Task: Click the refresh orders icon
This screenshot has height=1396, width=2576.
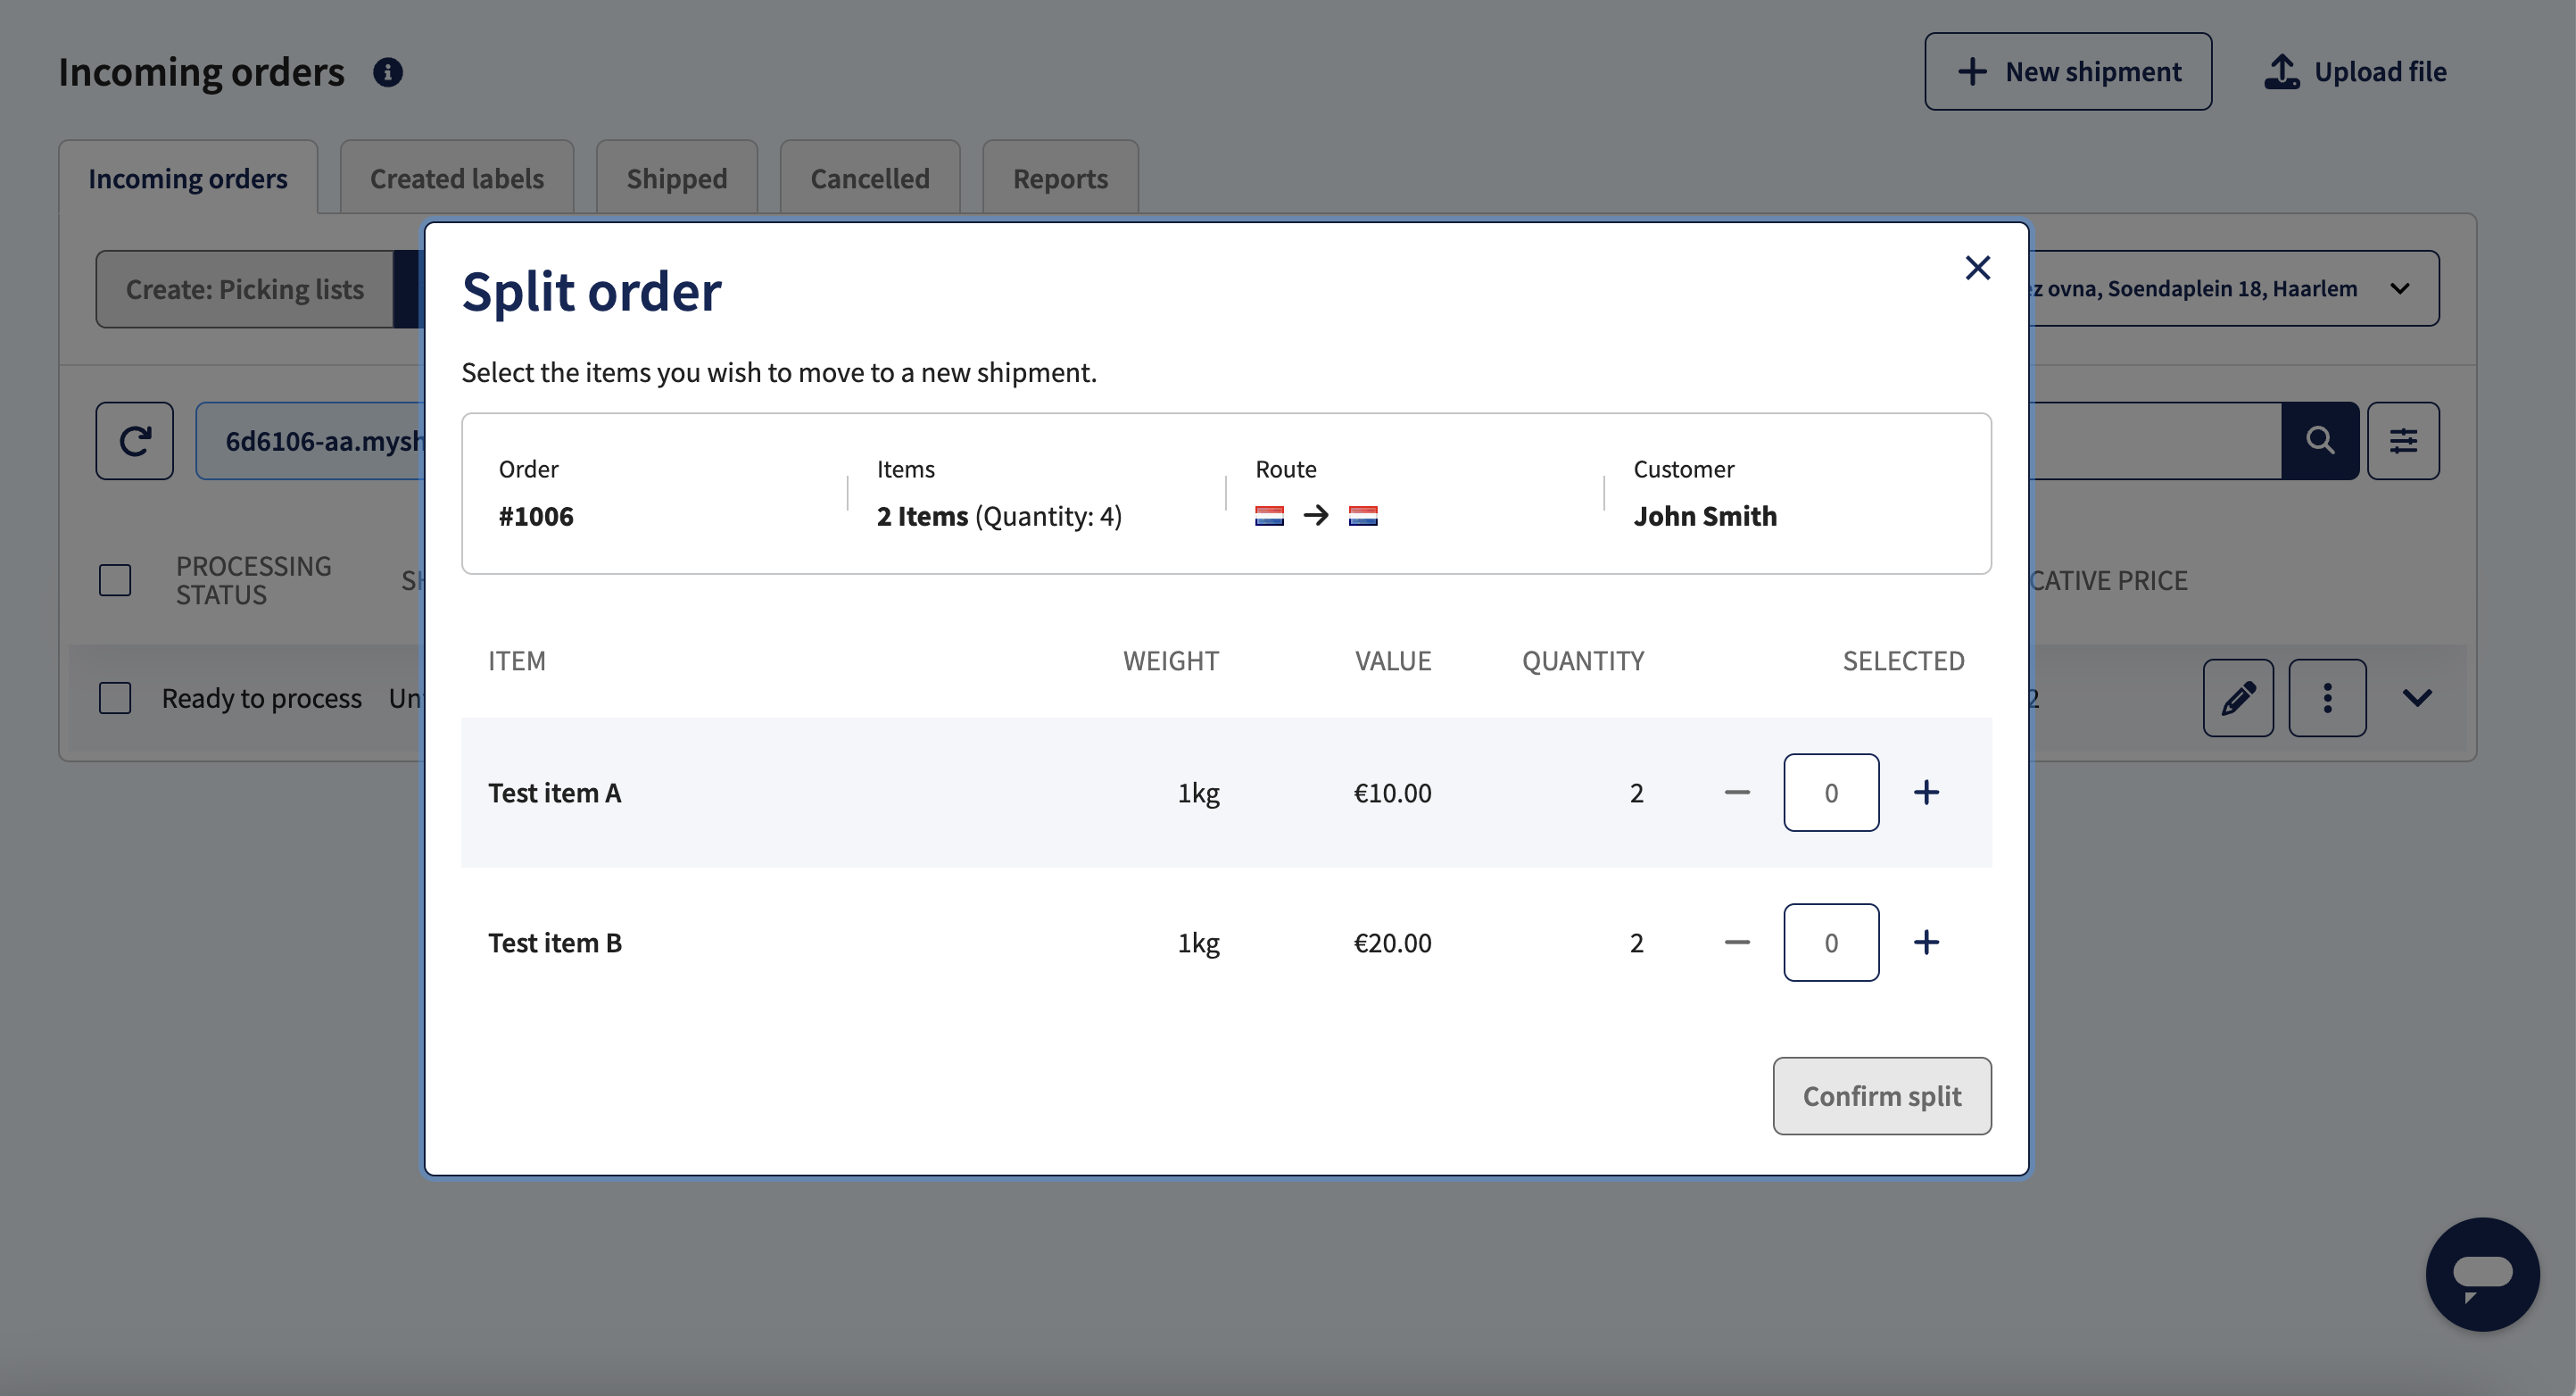Action: [x=135, y=441]
